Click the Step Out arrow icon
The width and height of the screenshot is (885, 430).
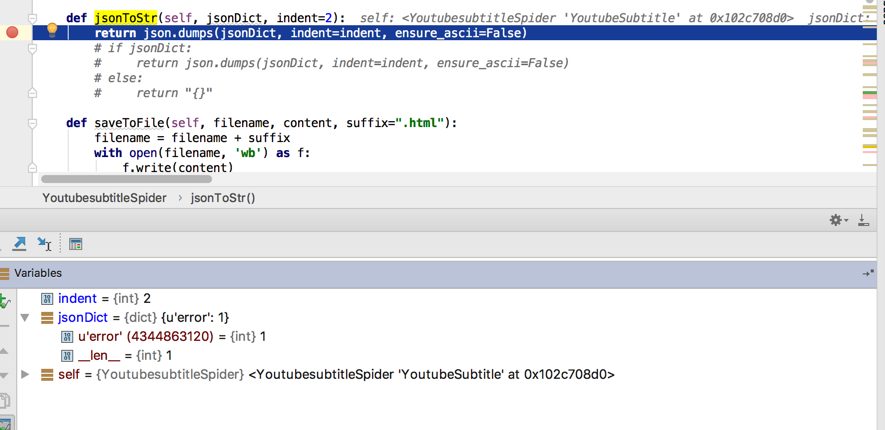click(19, 244)
